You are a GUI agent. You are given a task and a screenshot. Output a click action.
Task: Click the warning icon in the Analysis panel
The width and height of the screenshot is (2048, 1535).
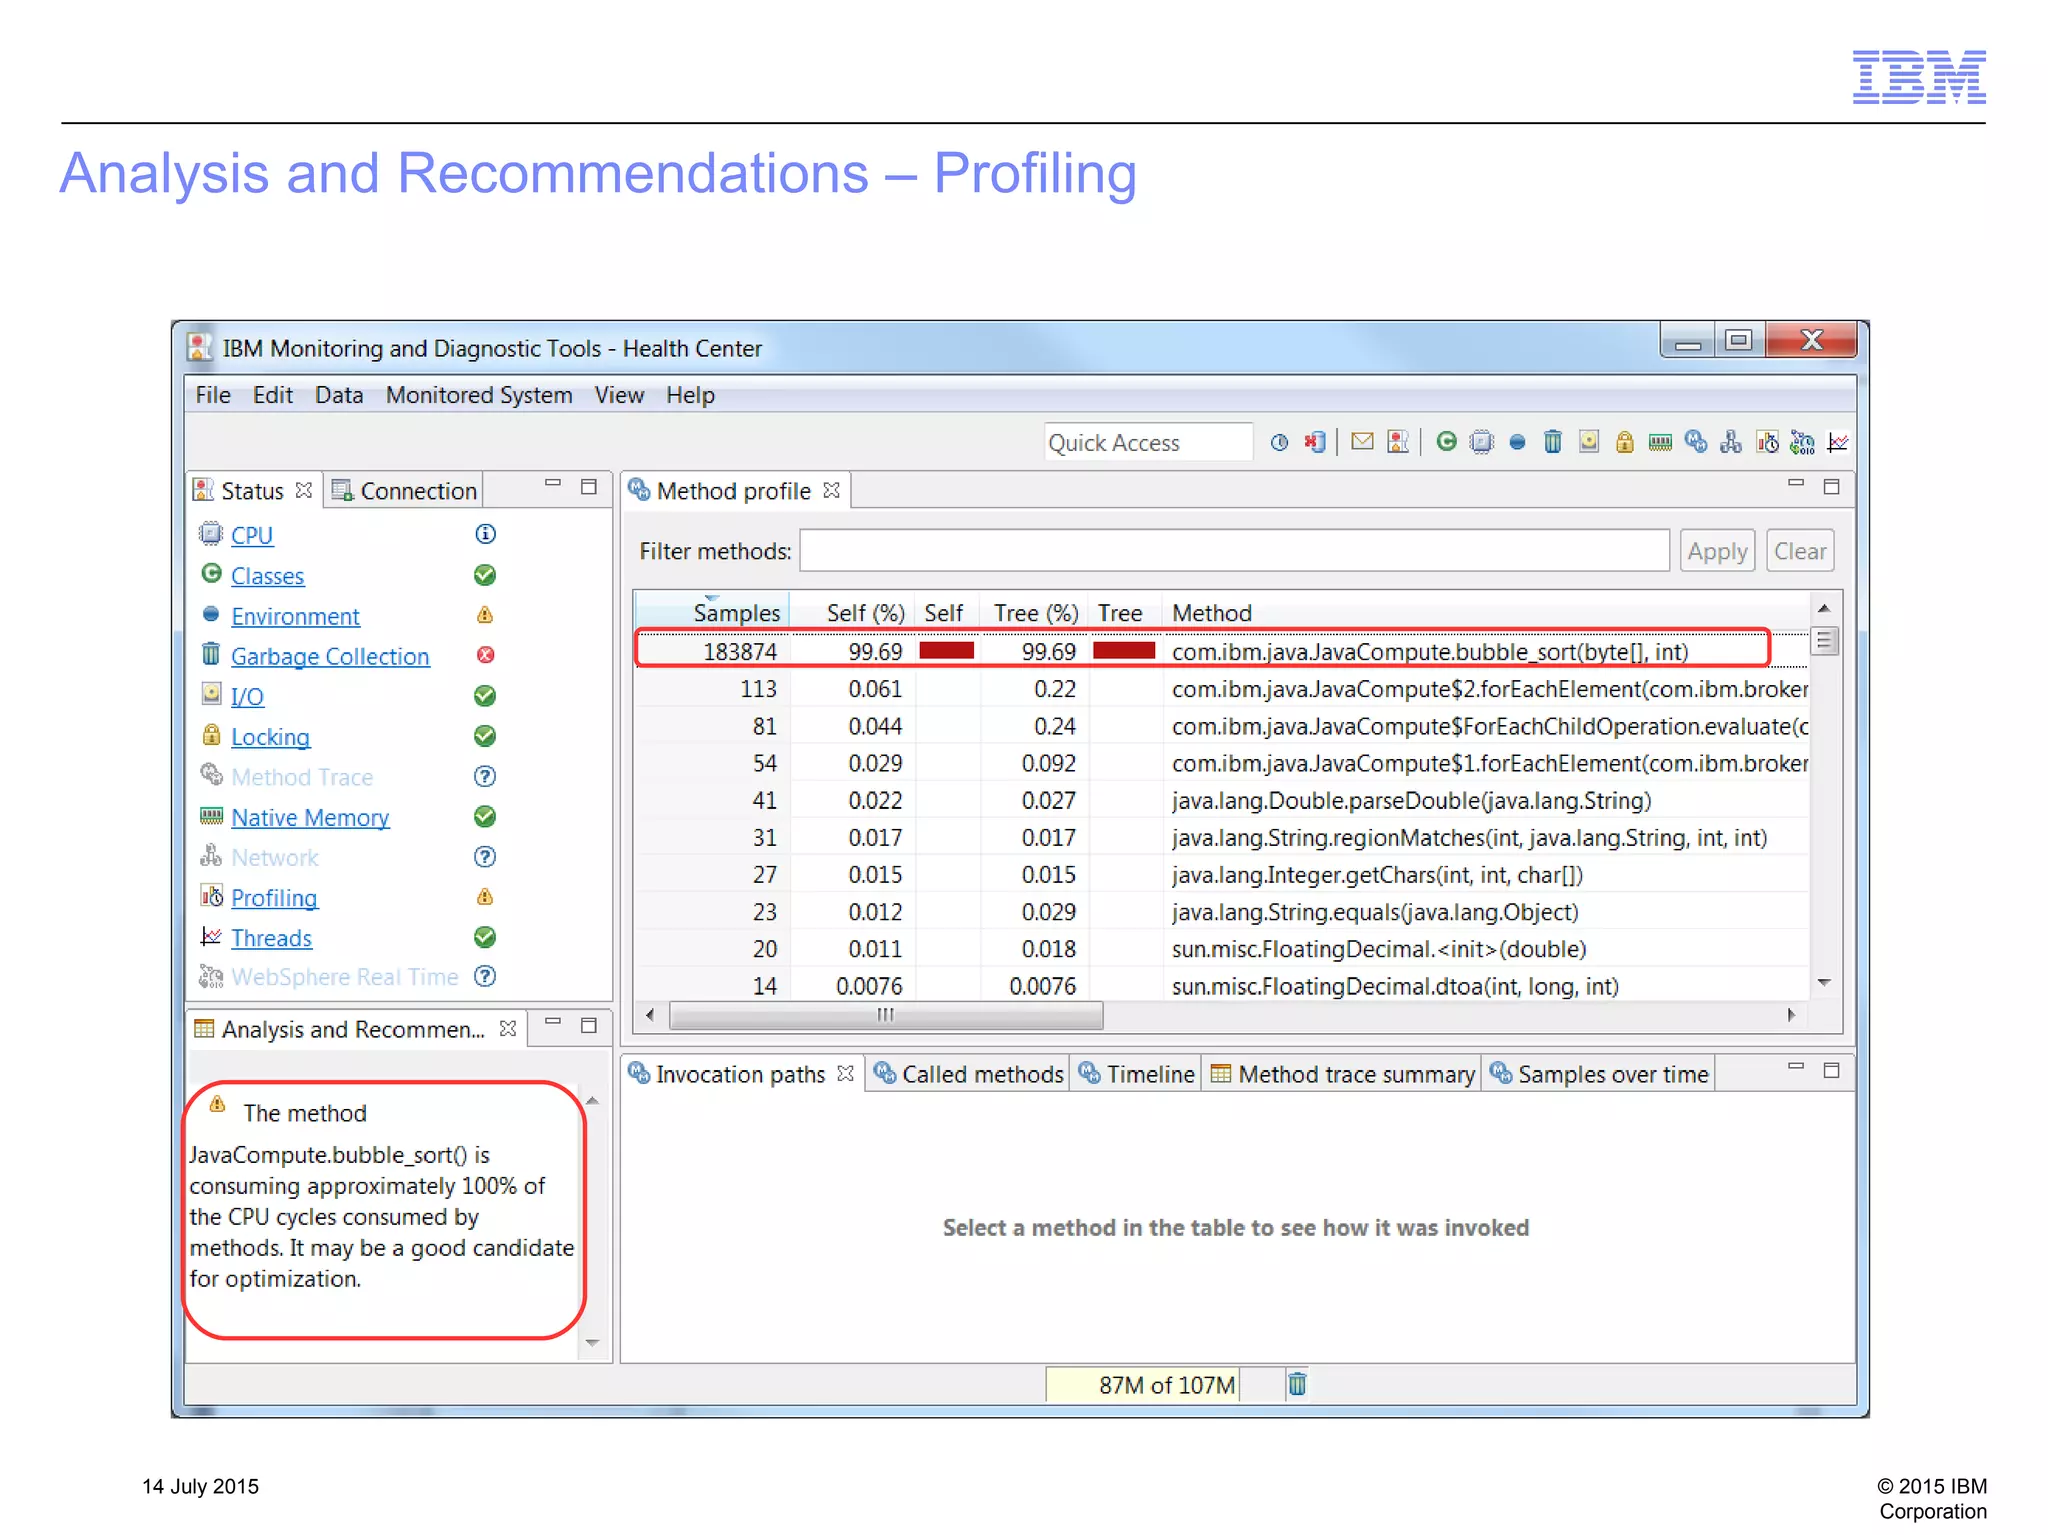pos(217,1104)
